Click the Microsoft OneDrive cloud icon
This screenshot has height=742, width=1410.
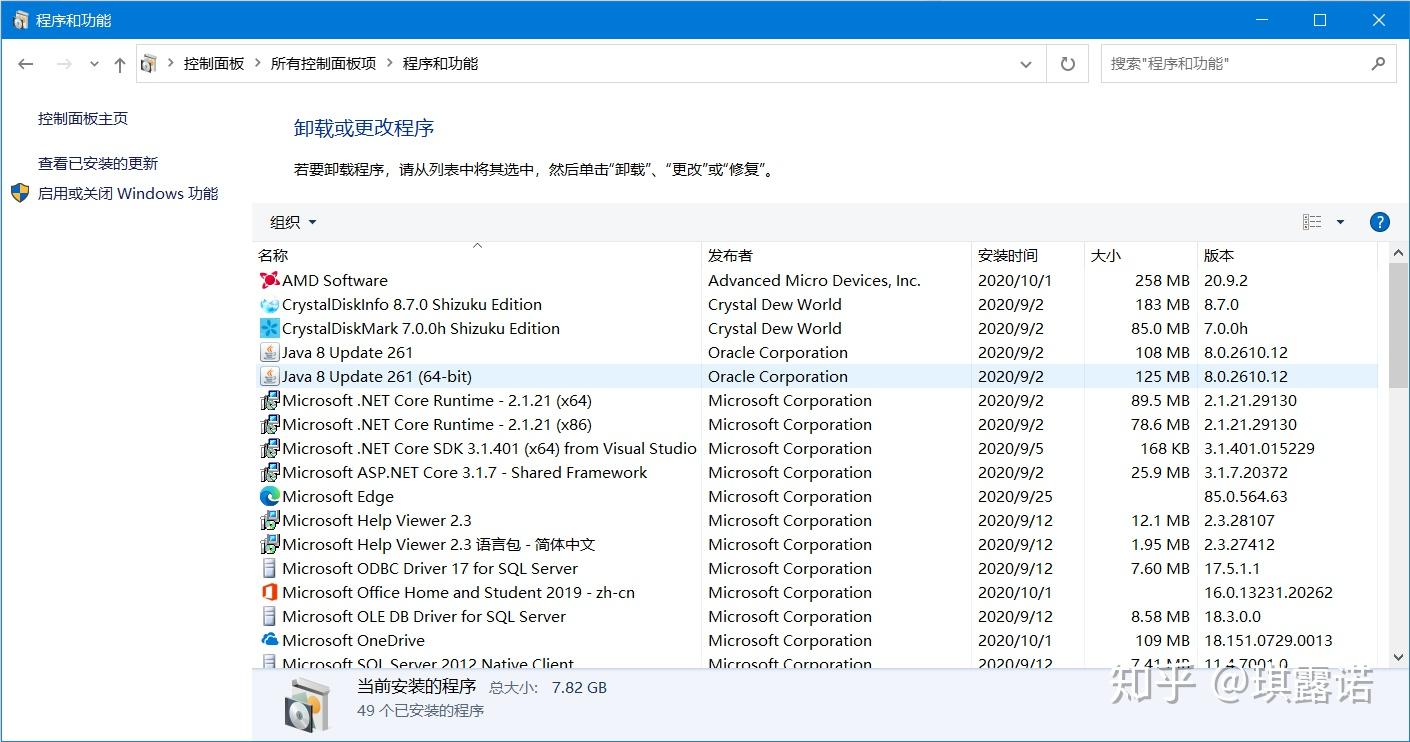tap(269, 641)
